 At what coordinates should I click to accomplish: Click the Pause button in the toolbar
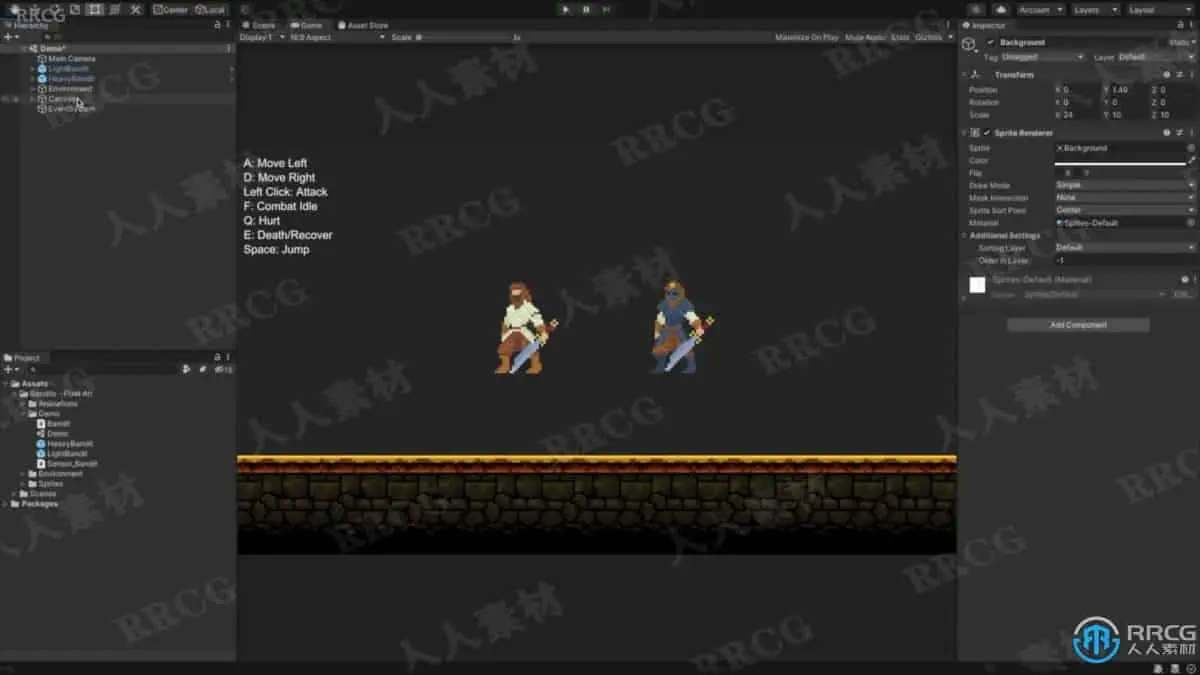(586, 9)
